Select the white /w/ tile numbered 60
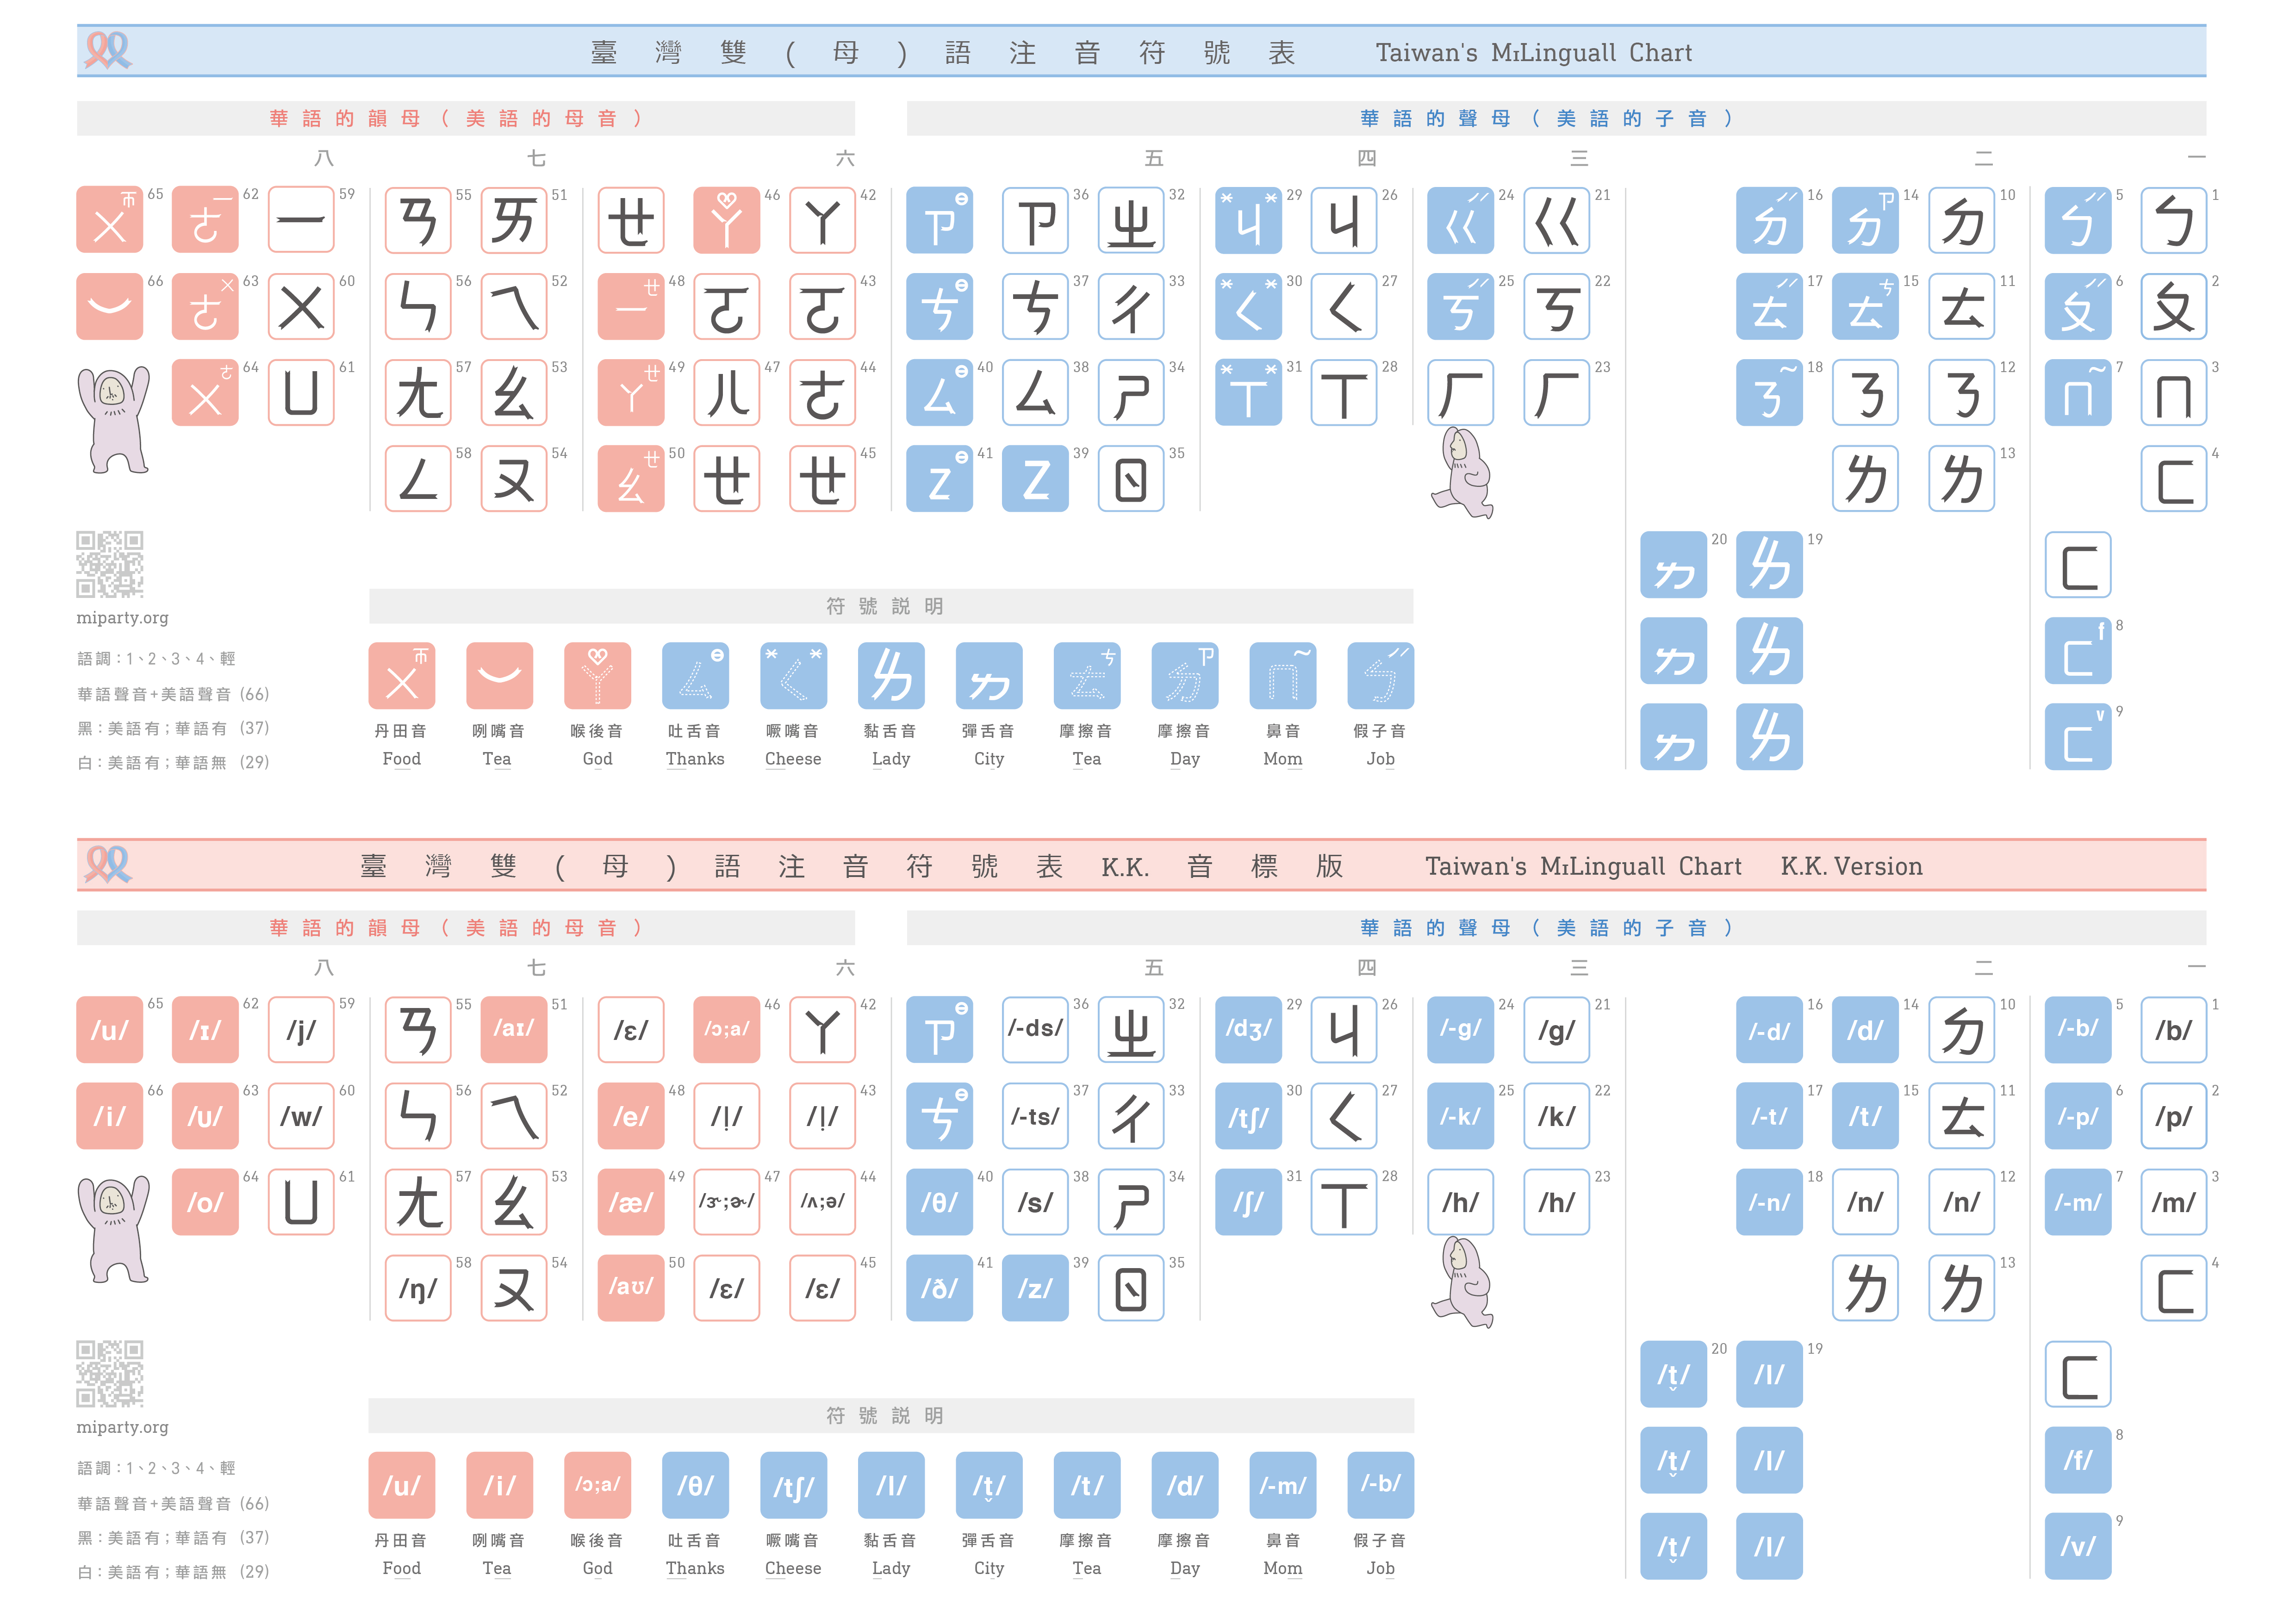The width and height of the screenshot is (2296, 1624). tap(301, 1116)
